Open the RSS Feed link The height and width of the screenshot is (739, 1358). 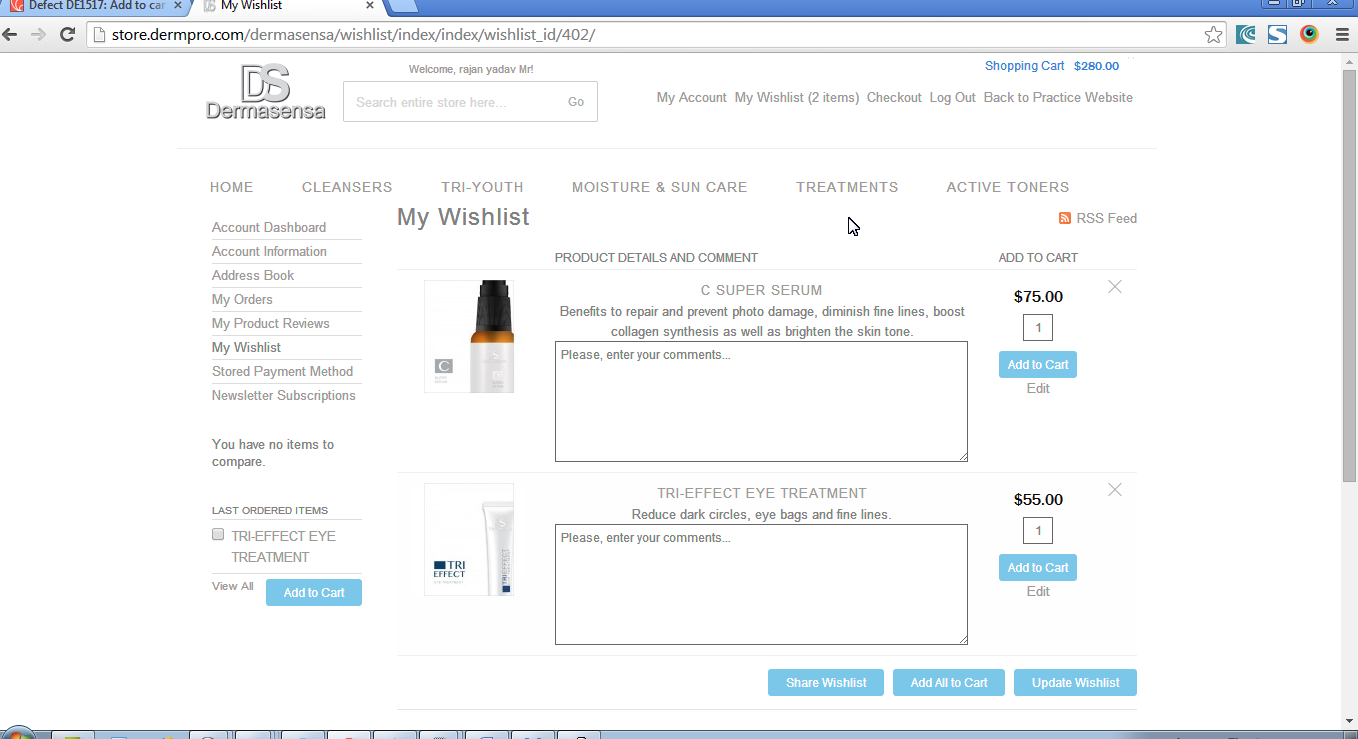point(1098,218)
